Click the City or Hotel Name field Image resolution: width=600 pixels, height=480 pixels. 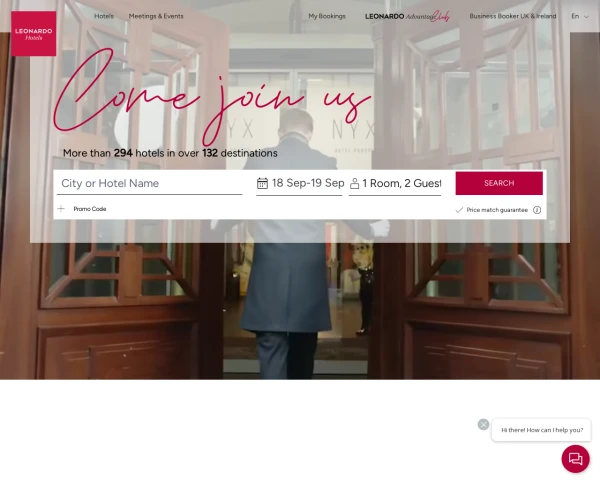click(x=150, y=183)
